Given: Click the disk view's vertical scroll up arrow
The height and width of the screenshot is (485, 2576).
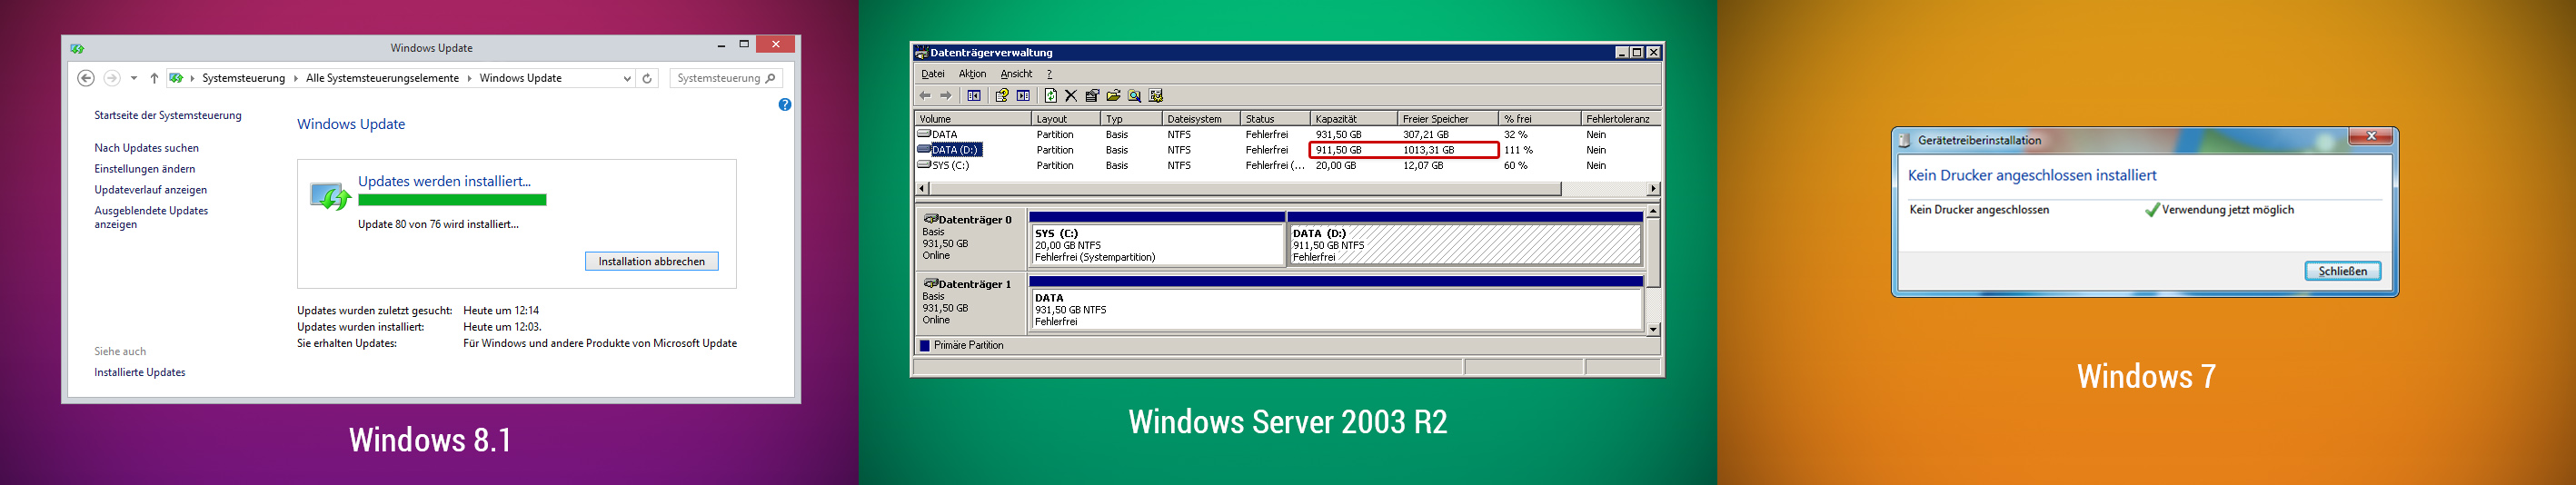Looking at the screenshot, I should coord(1653,211).
